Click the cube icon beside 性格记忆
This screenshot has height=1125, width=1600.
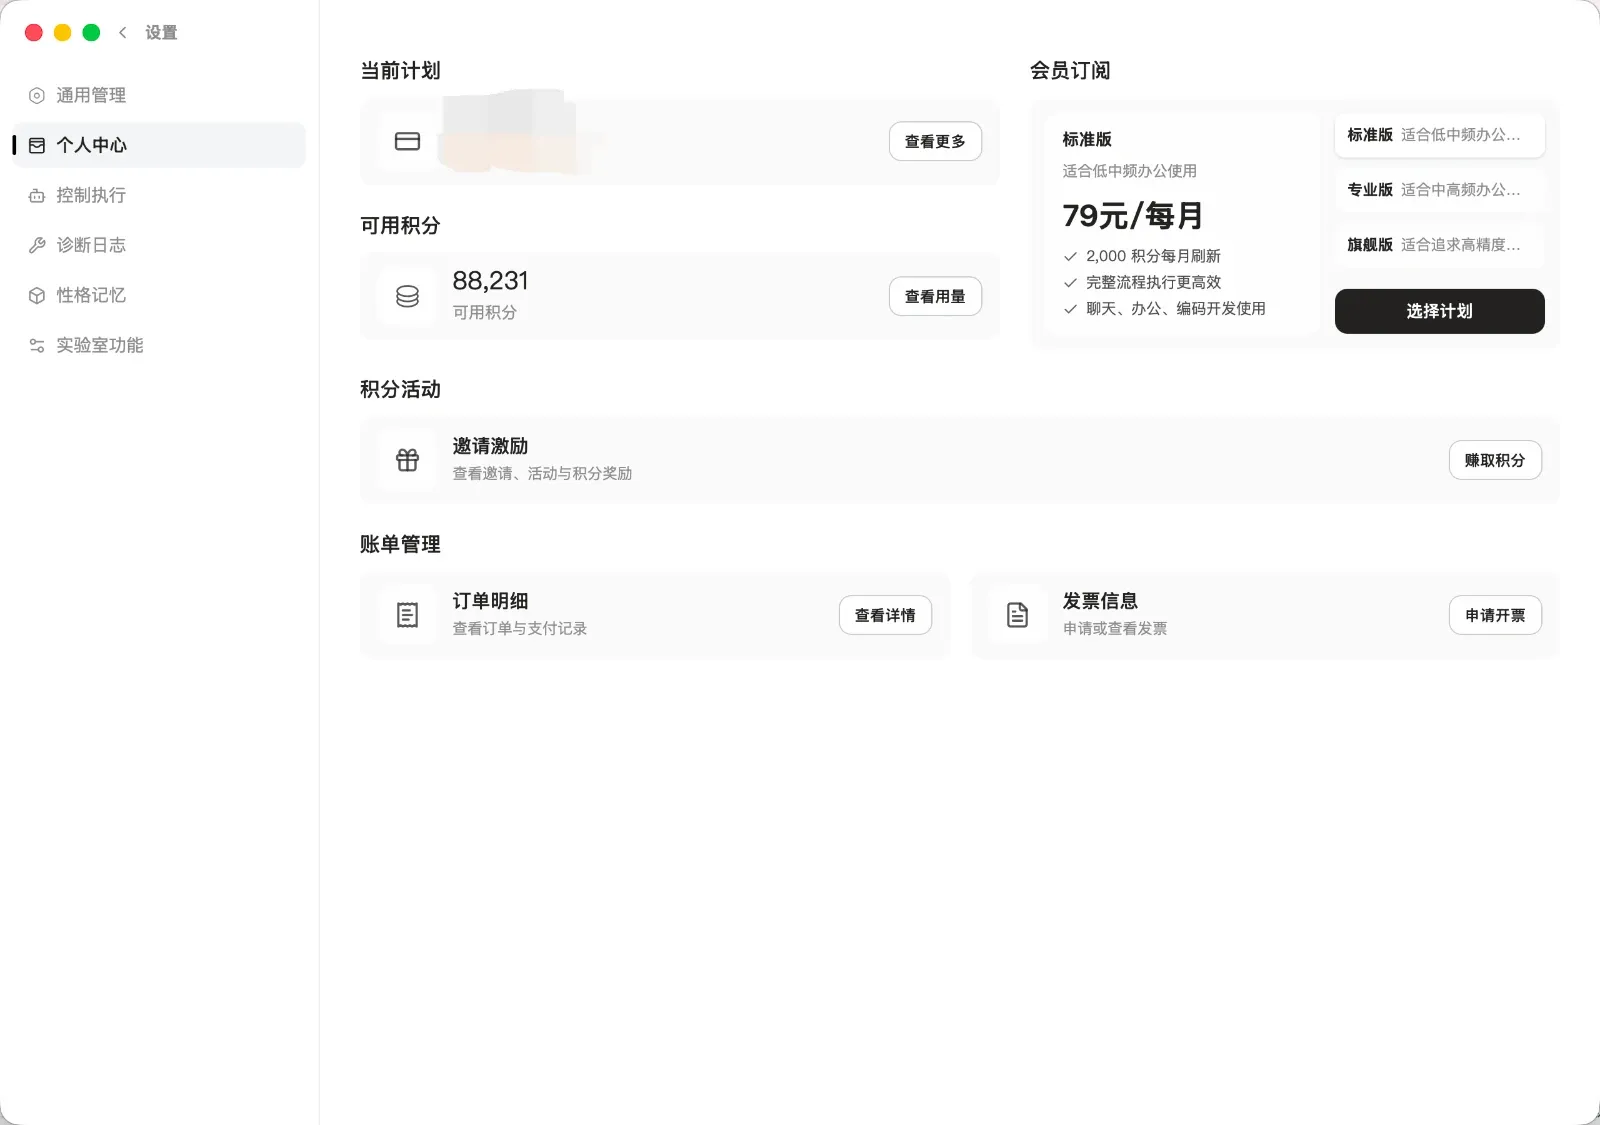37,296
